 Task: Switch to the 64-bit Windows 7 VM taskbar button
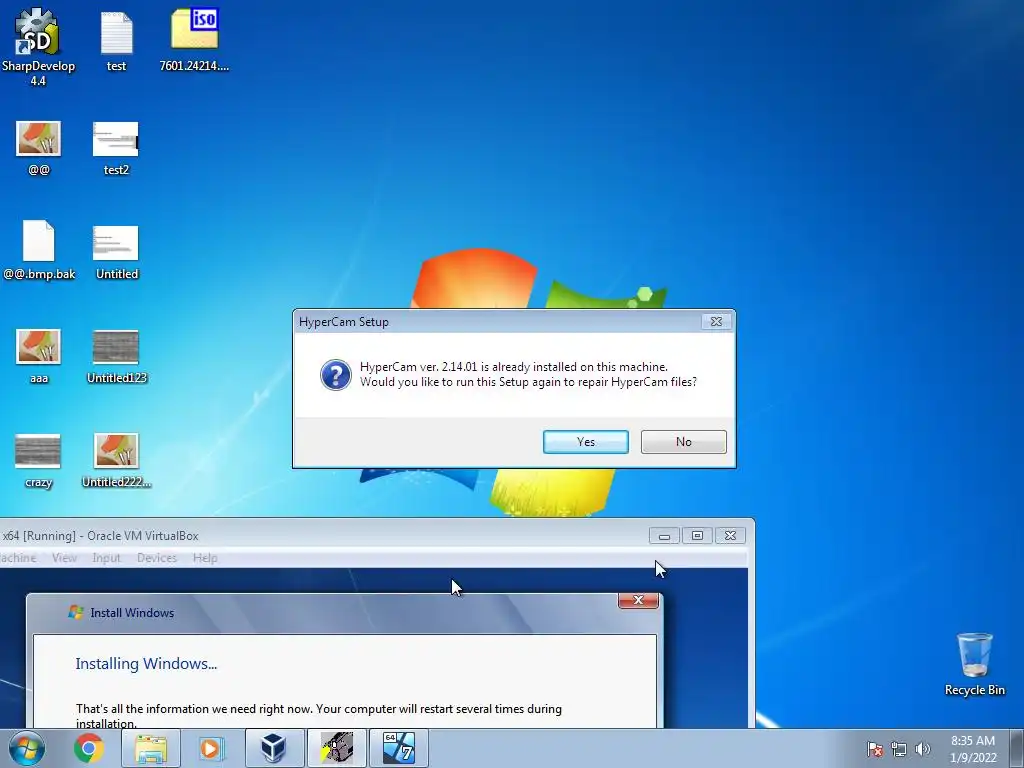click(x=398, y=748)
